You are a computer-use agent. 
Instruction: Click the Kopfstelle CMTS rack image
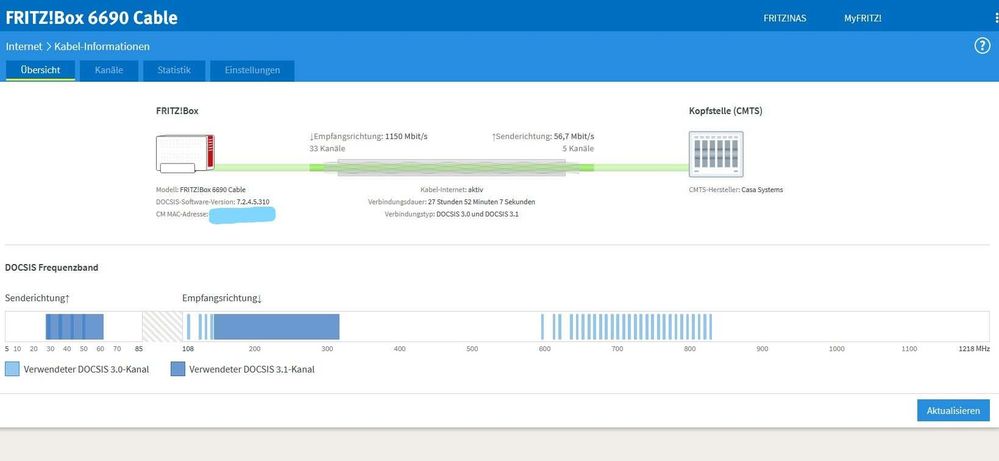click(716, 154)
